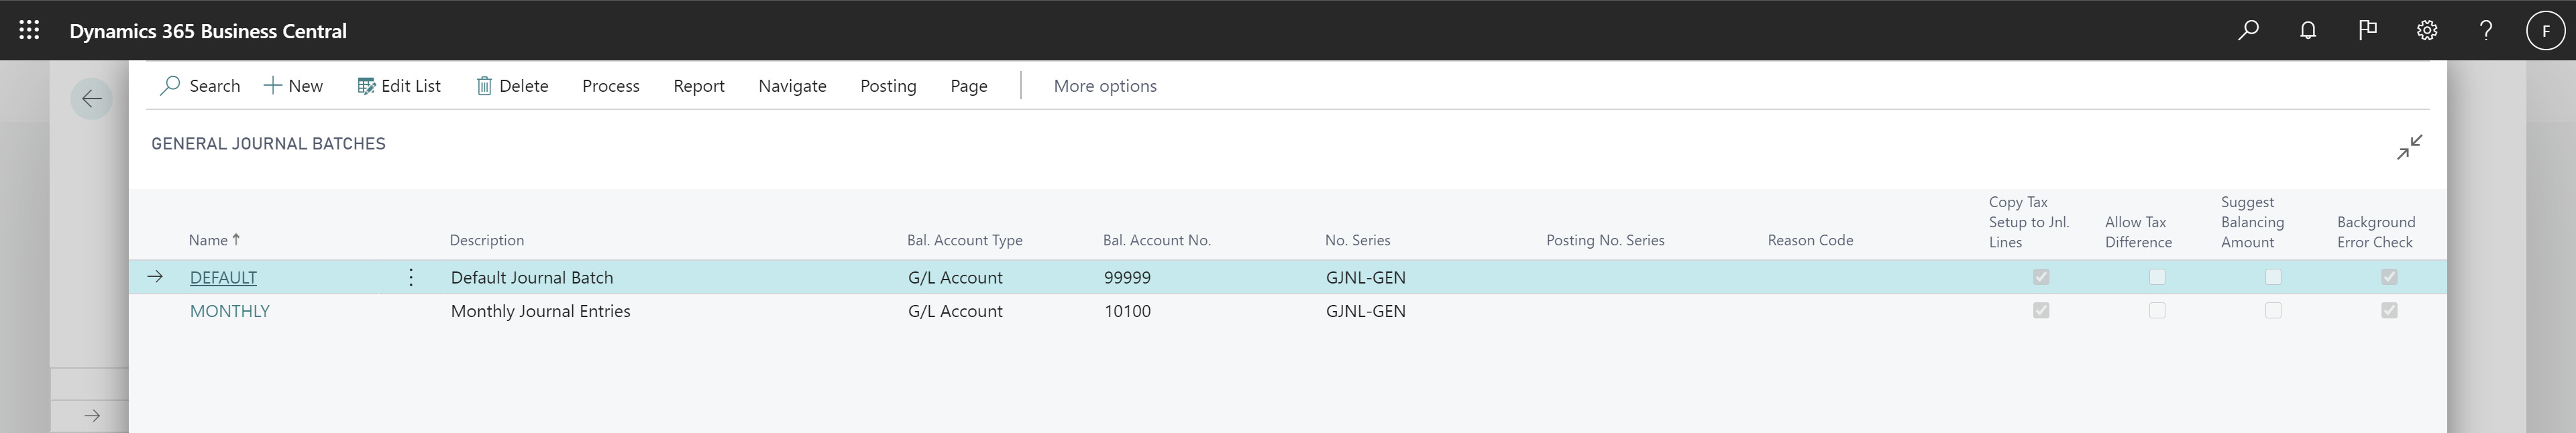The width and height of the screenshot is (2576, 433).
Task: Toggle Allow Tax Difference for DEFAULT batch
Action: [x=2157, y=277]
